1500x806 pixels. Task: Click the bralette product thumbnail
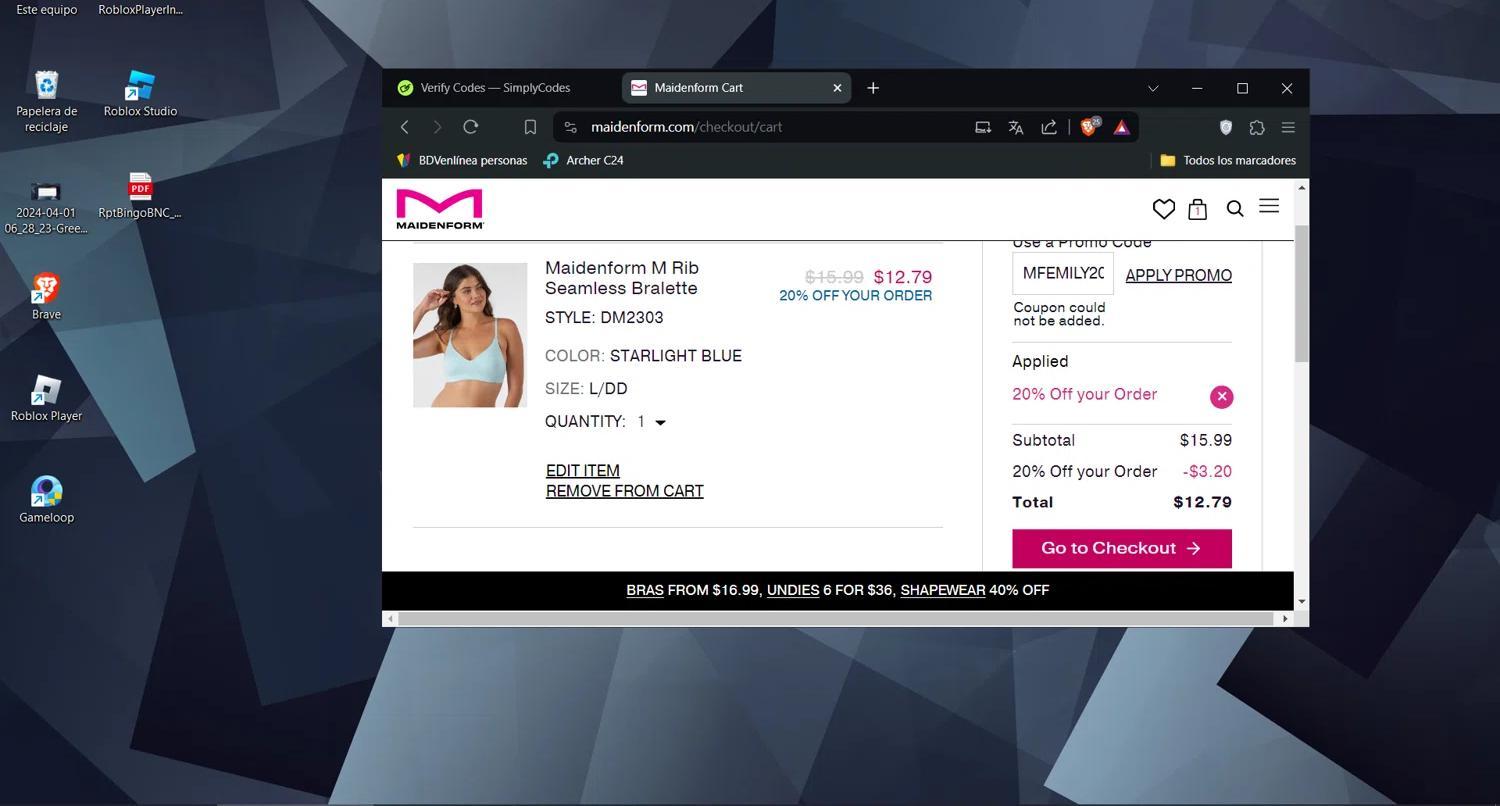point(470,335)
